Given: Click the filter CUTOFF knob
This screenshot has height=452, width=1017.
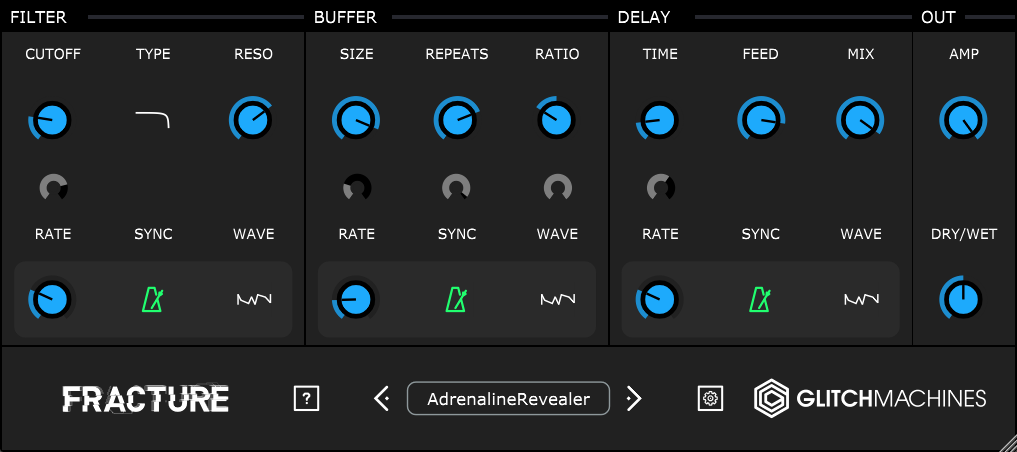Looking at the screenshot, I should pos(52,120).
